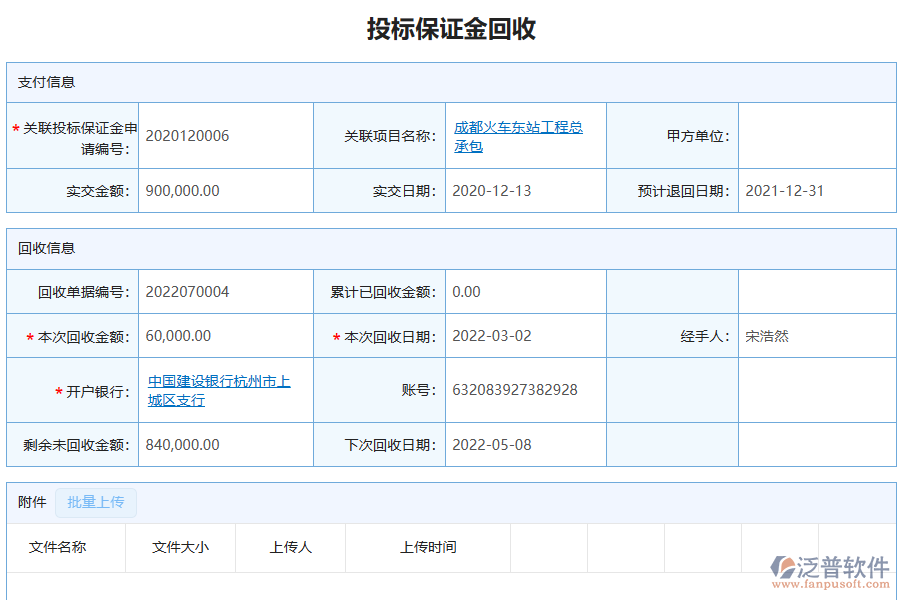Expand the 附件 attachment section
Image resolution: width=900 pixels, height=600 pixels.
pos(27,503)
